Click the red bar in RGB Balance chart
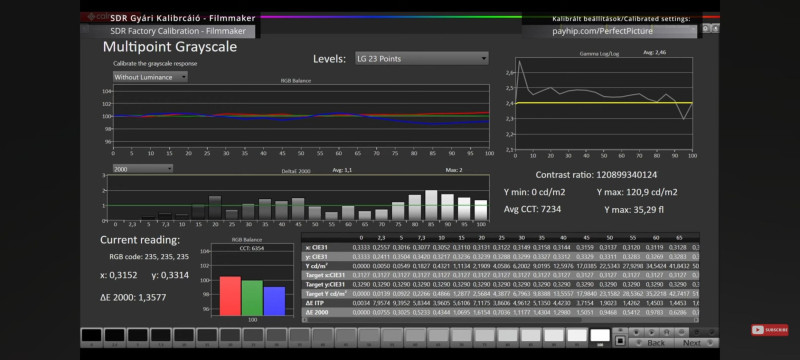The image size is (800, 360). [231, 296]
